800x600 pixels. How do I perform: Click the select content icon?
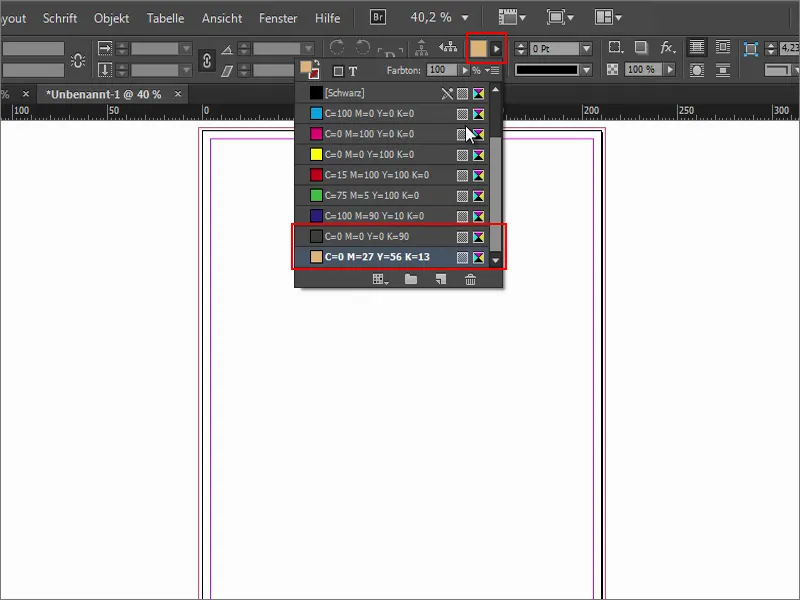[x=448, y=47]
